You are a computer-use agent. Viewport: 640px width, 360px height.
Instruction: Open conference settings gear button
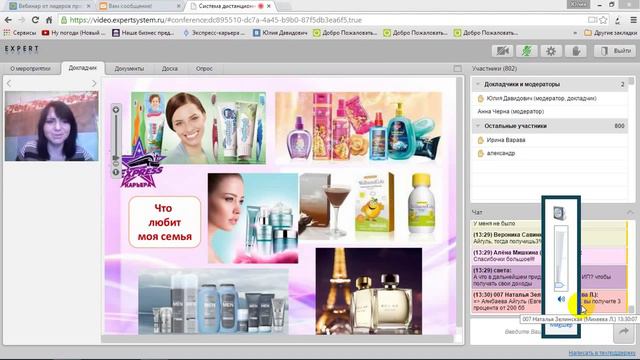551,51
